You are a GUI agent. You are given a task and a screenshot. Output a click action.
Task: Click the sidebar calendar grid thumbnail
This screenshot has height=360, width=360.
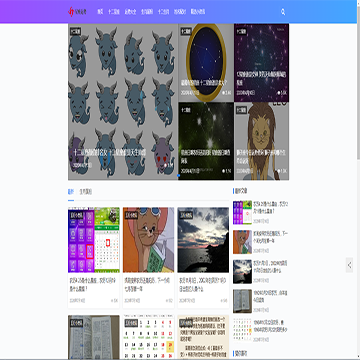click(242, 330)
